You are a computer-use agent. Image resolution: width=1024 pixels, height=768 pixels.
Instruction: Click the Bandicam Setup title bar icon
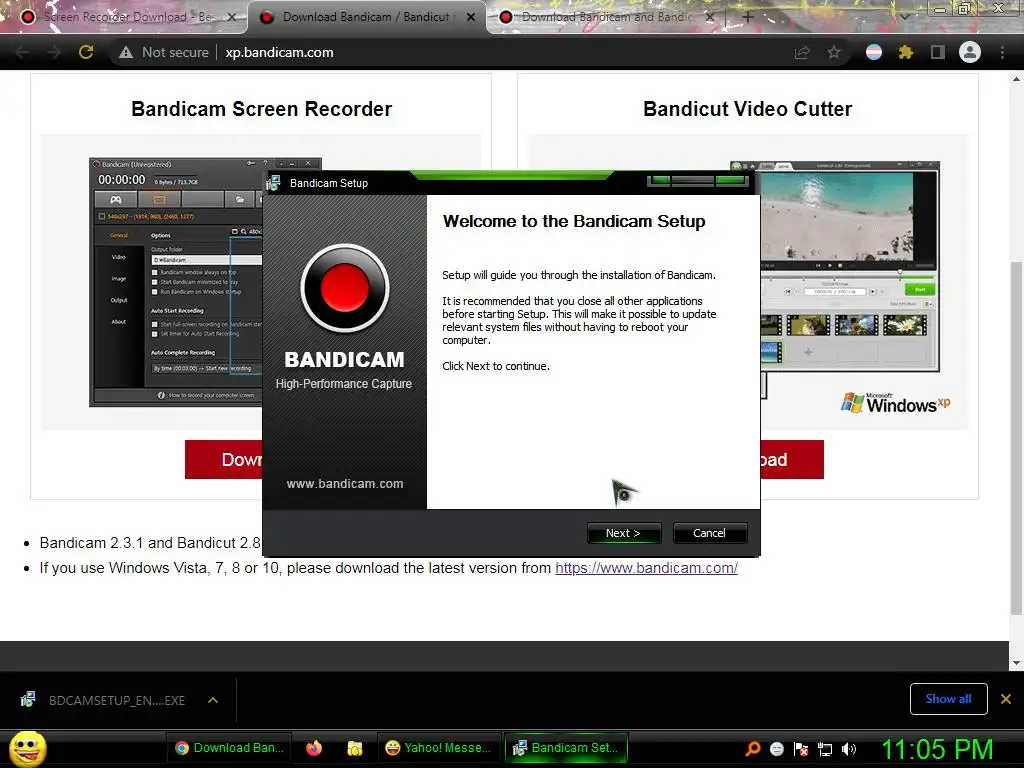pyautogui.click(x=274, y=183)
